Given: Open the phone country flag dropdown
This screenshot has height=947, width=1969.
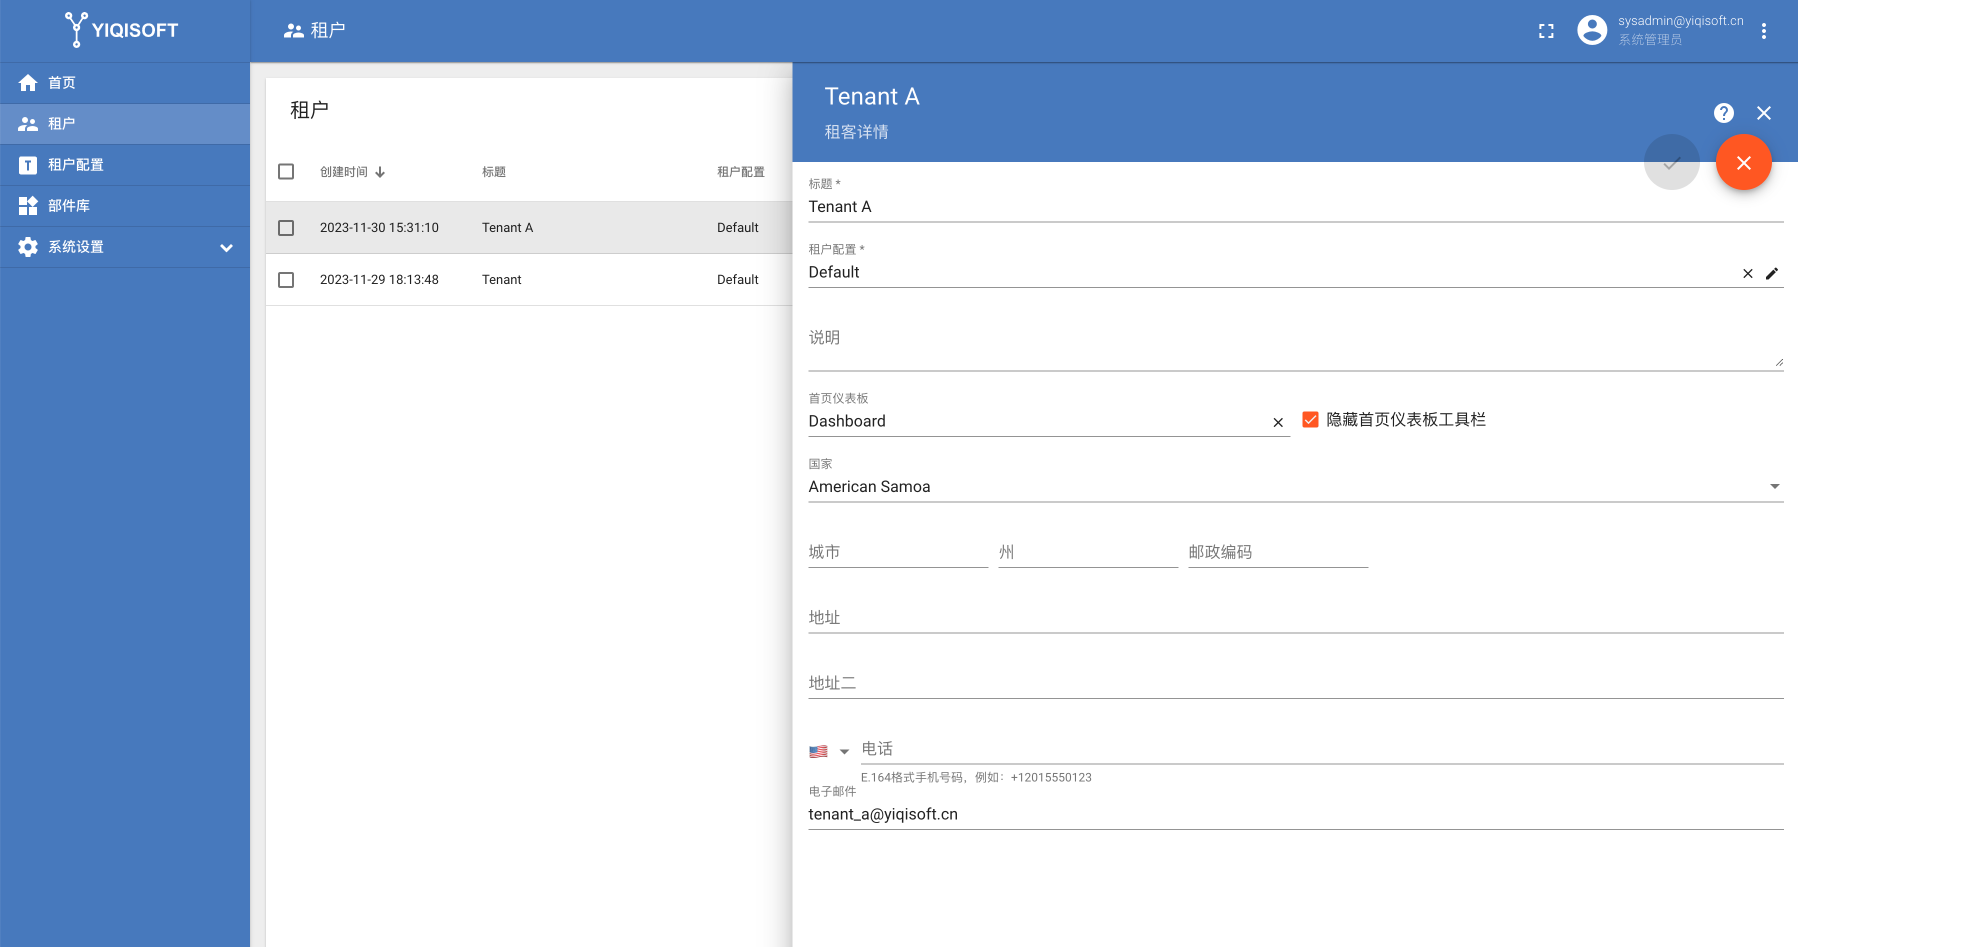Looking at the screenshot, I should [829, 752].
